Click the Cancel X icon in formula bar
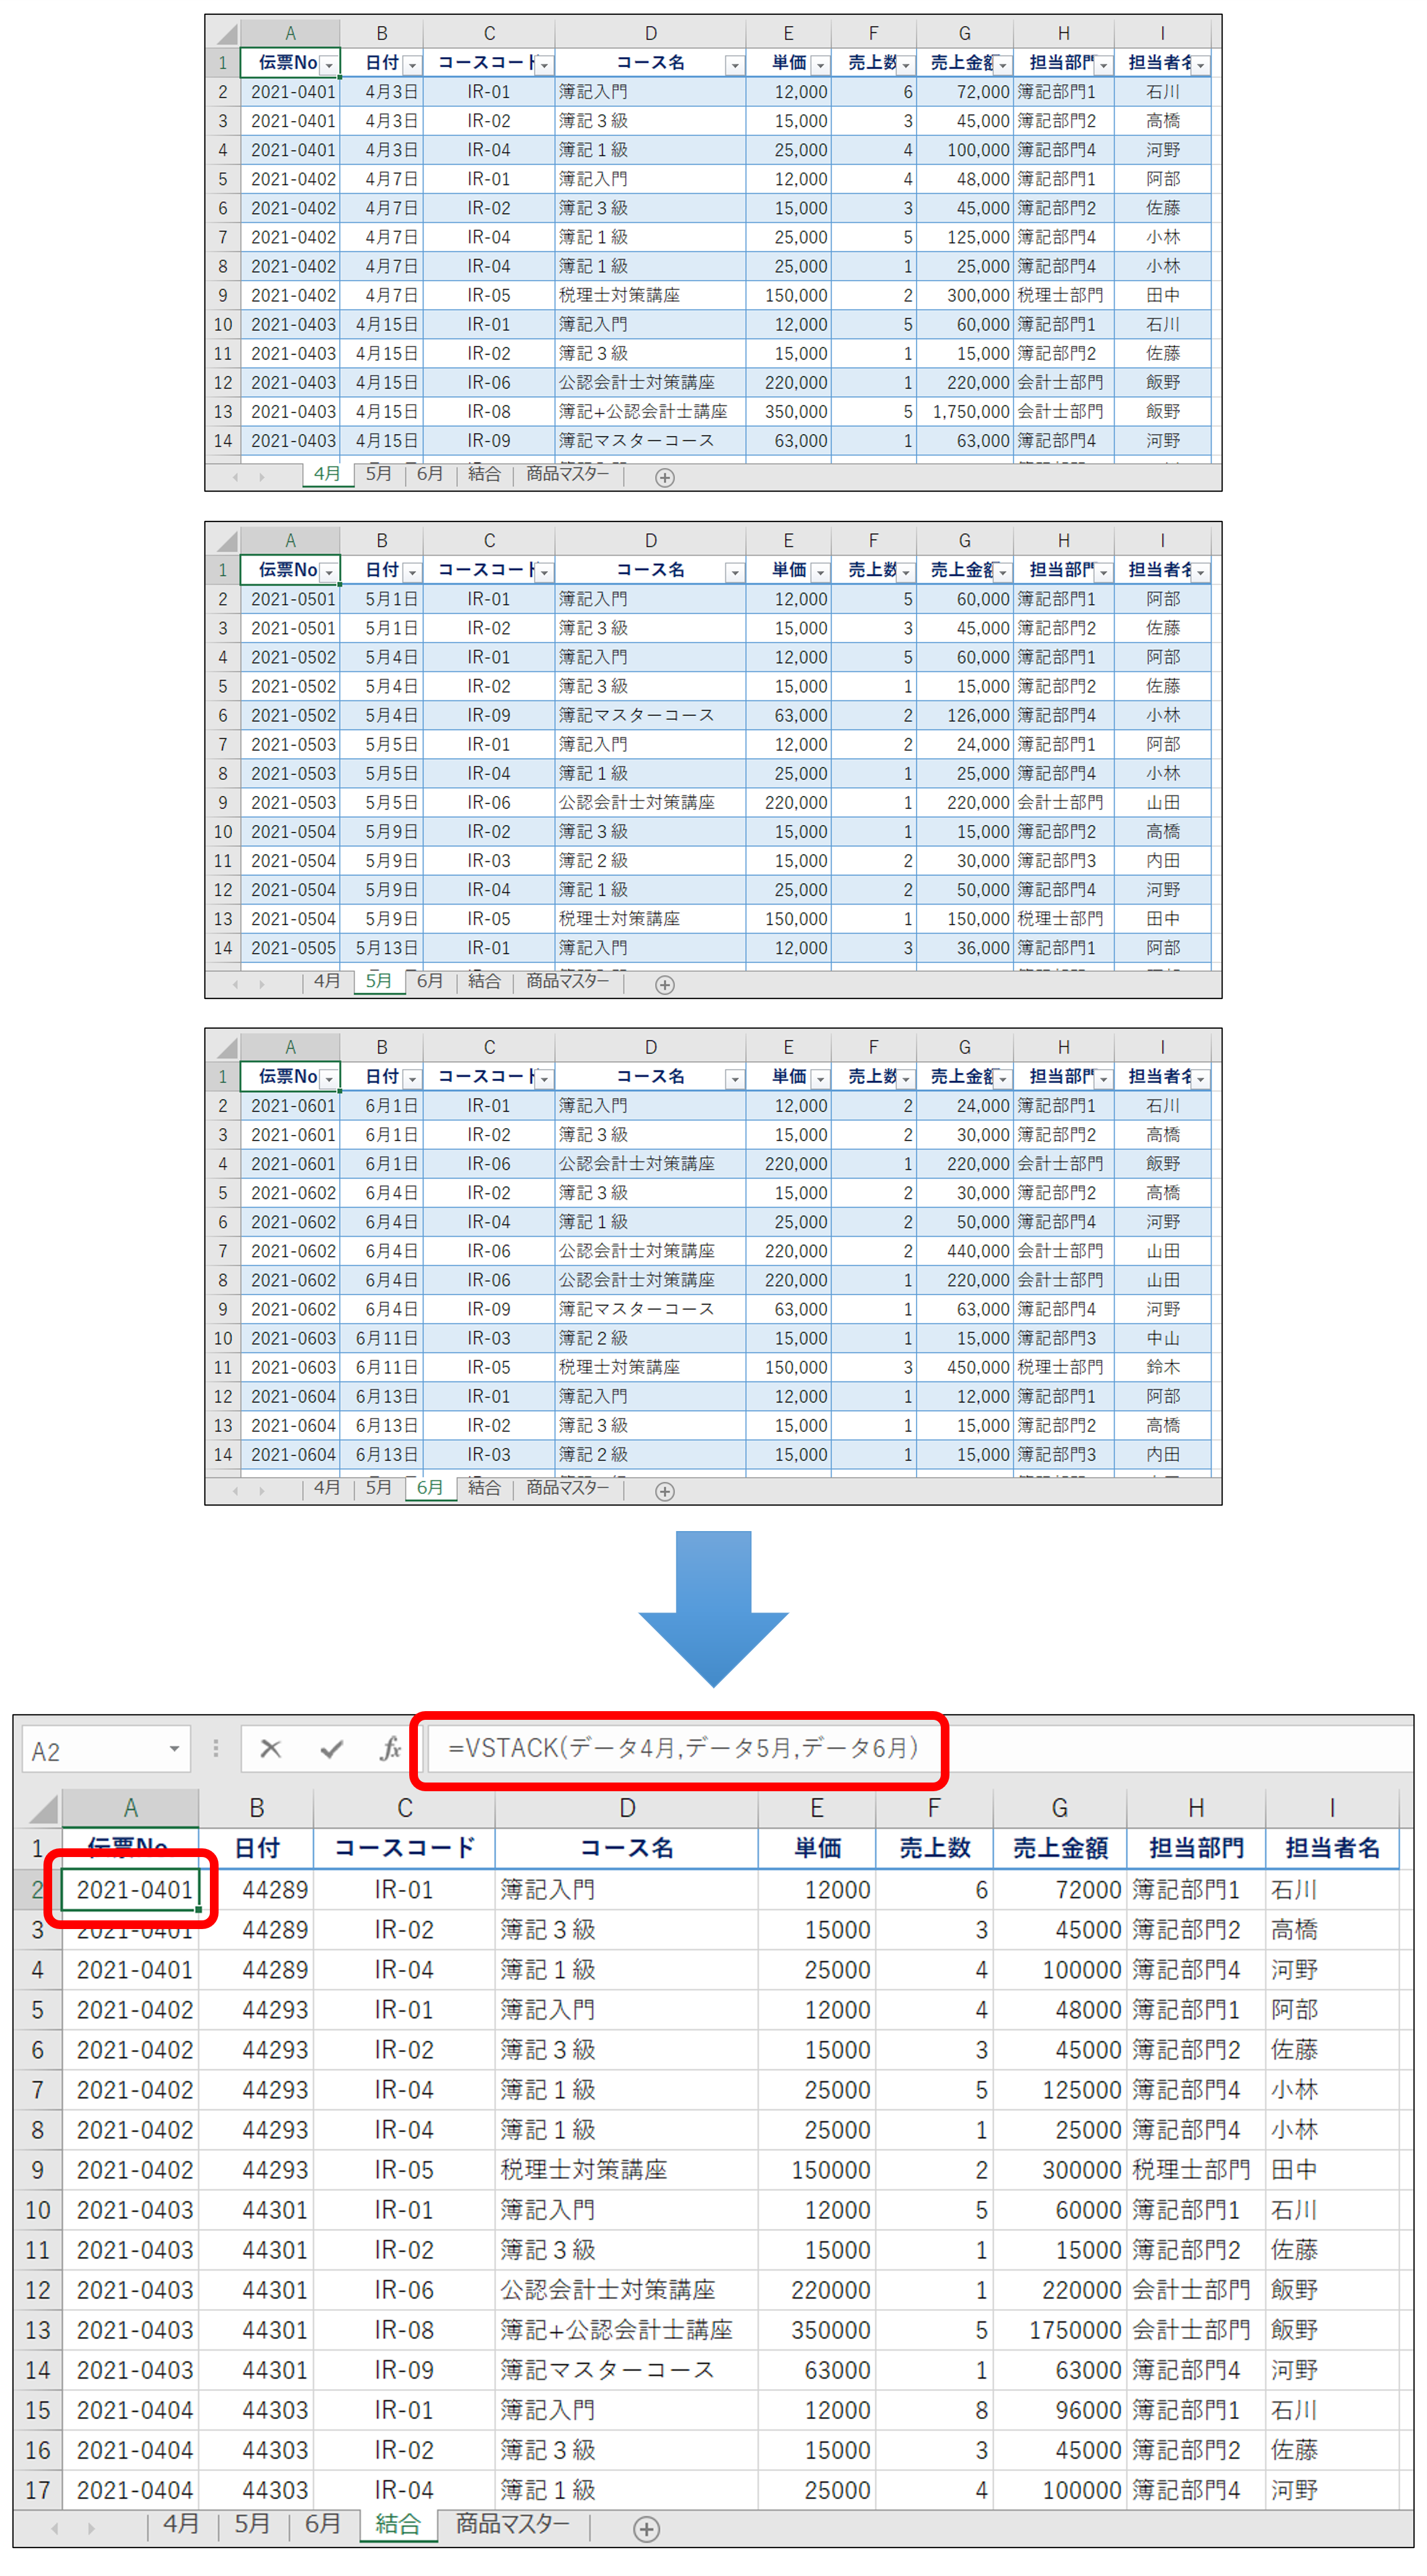 [270, 1749]
